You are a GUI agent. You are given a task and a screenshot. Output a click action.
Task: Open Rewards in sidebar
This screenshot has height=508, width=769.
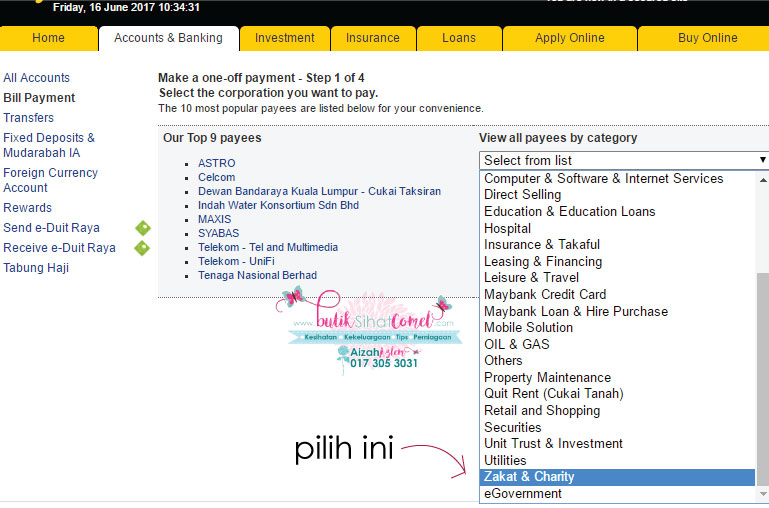click(27, 208)
